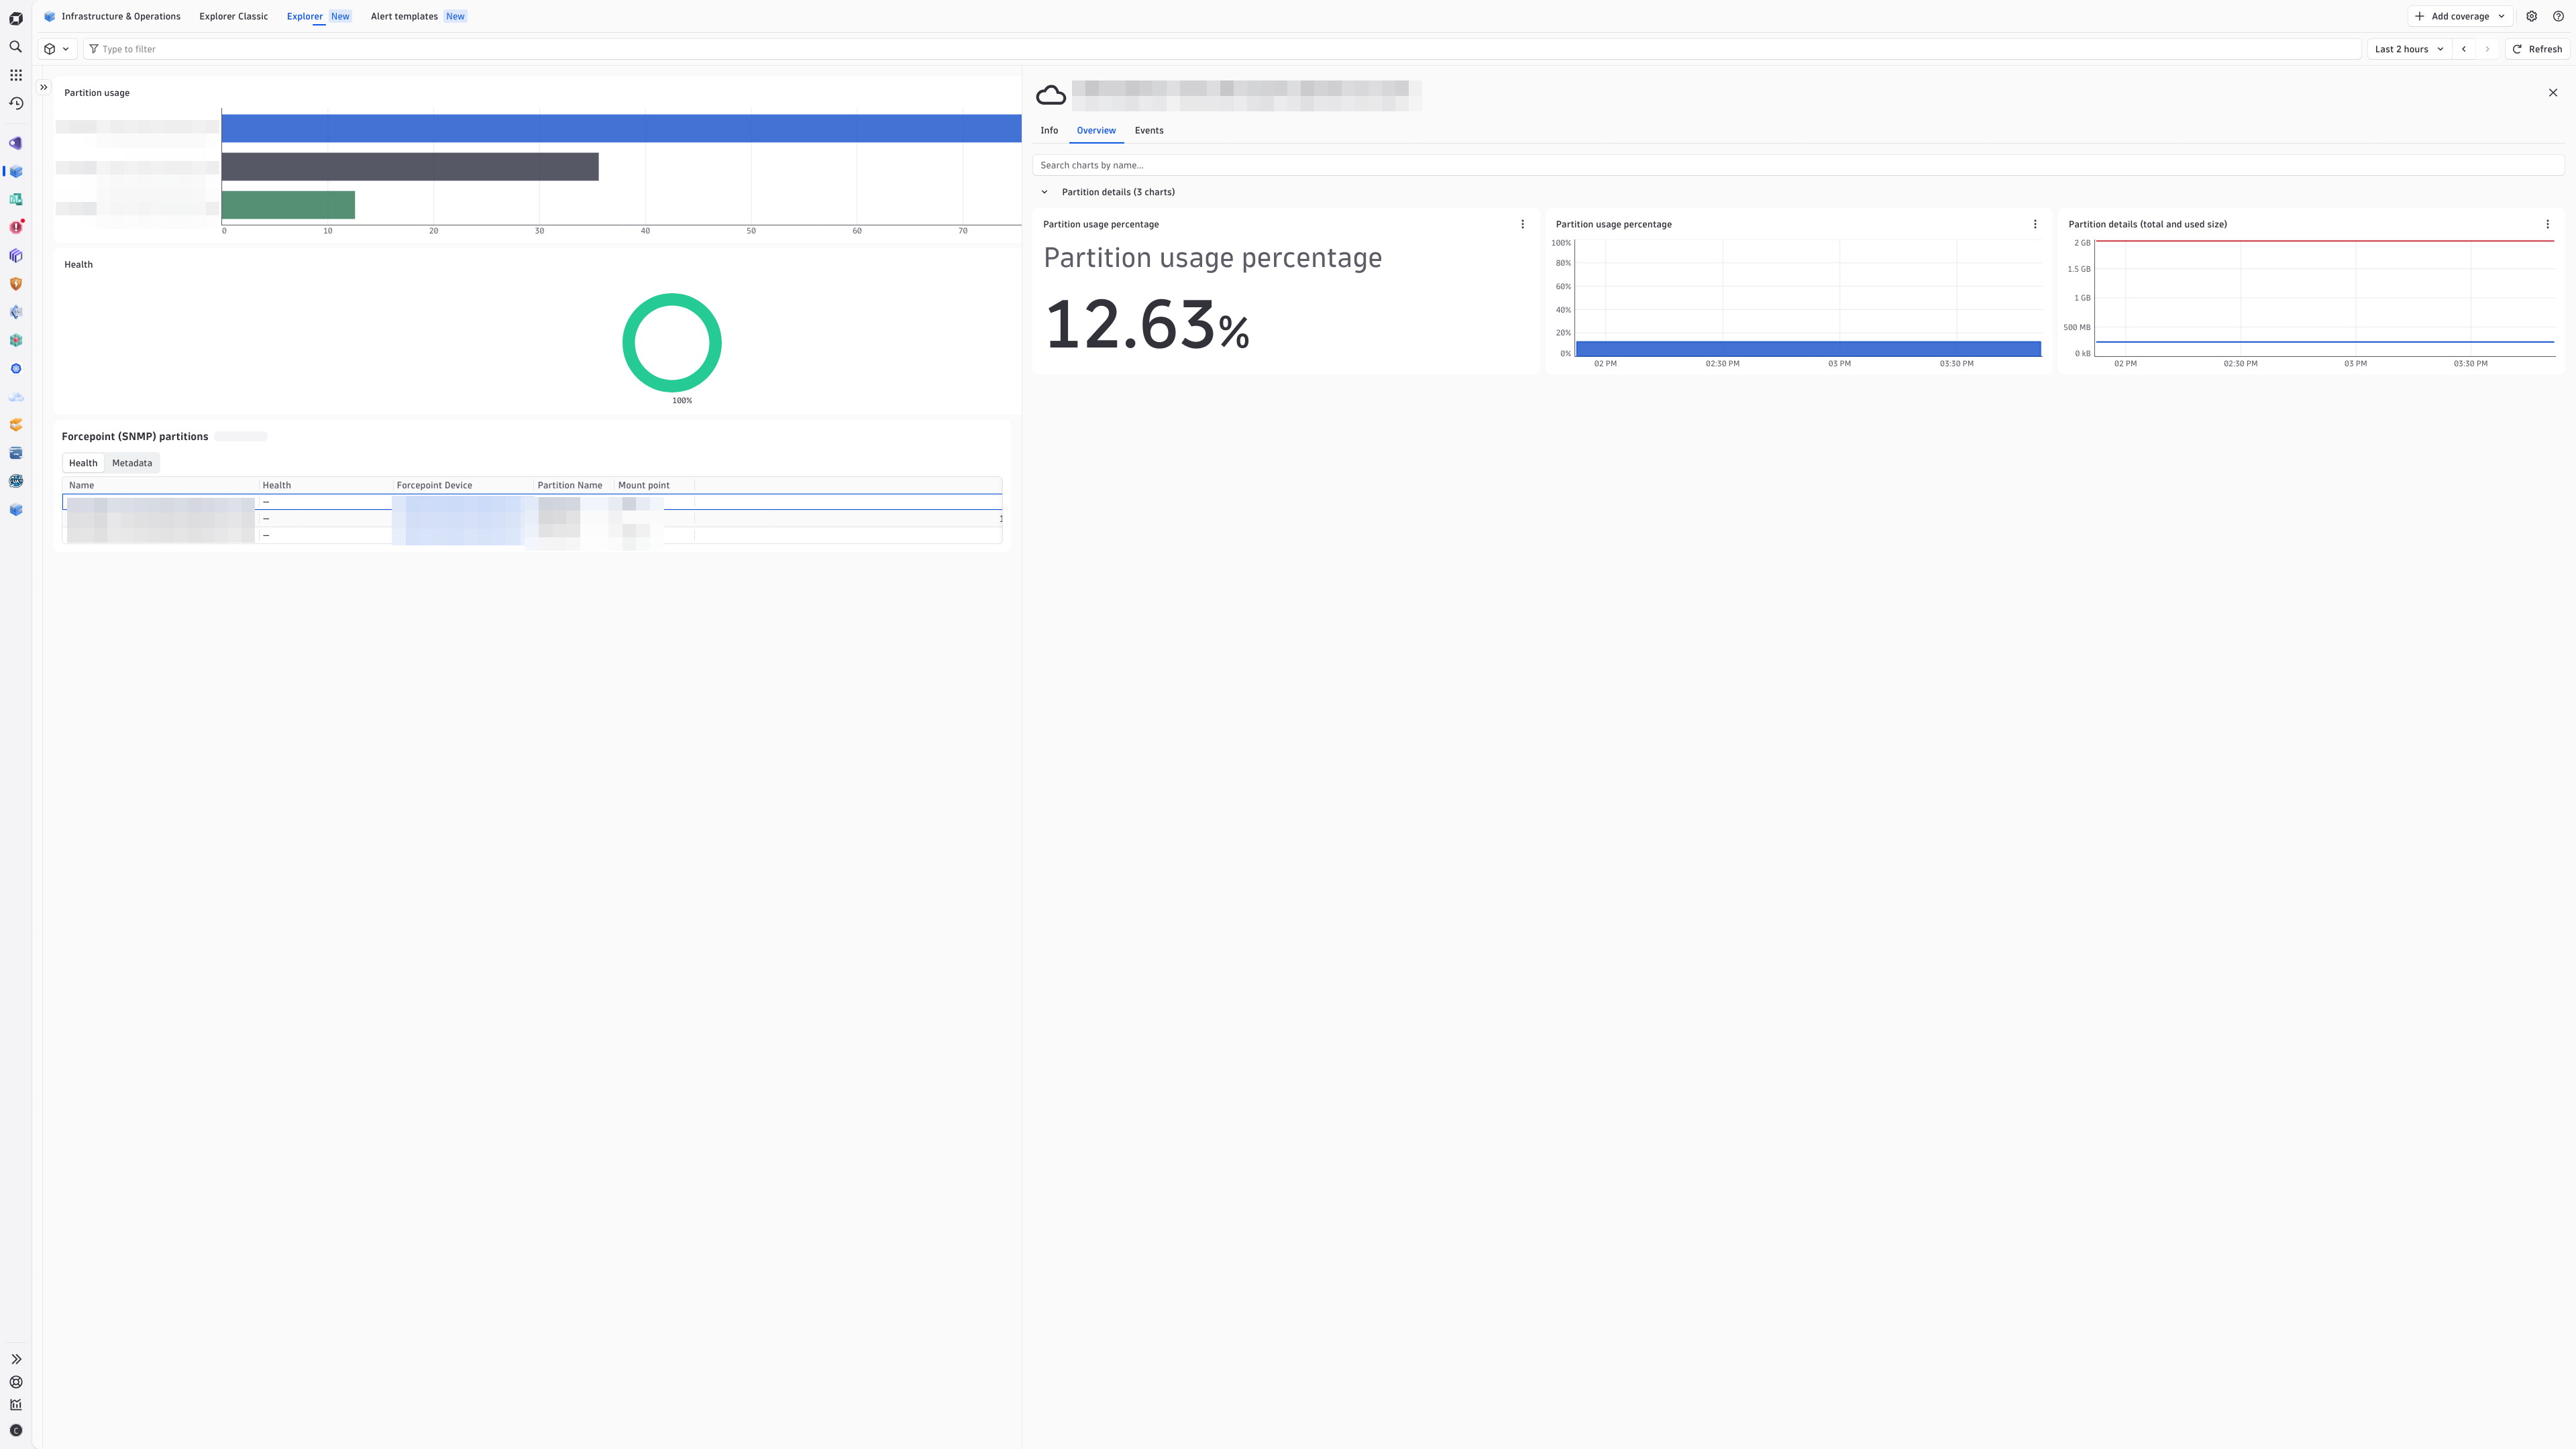Open the red Problems alert icon
Image resolution: width=2576 pixels, height=1449 pixels.
(x=16, y=227)
